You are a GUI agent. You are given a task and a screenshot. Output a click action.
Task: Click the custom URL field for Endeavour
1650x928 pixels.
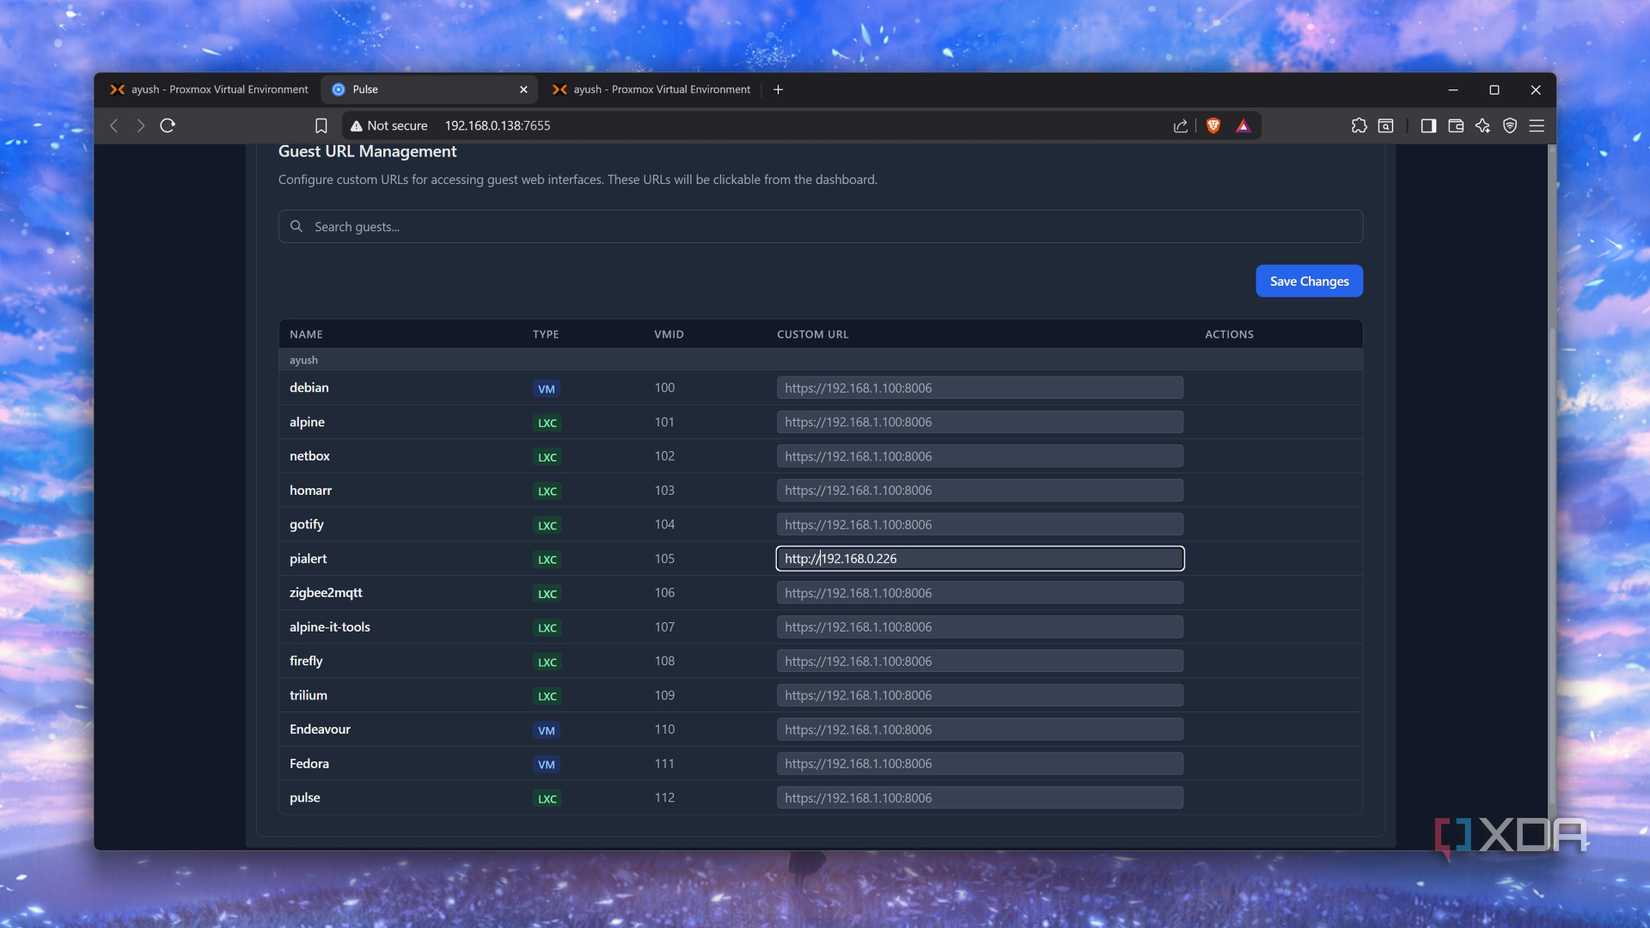980,729
